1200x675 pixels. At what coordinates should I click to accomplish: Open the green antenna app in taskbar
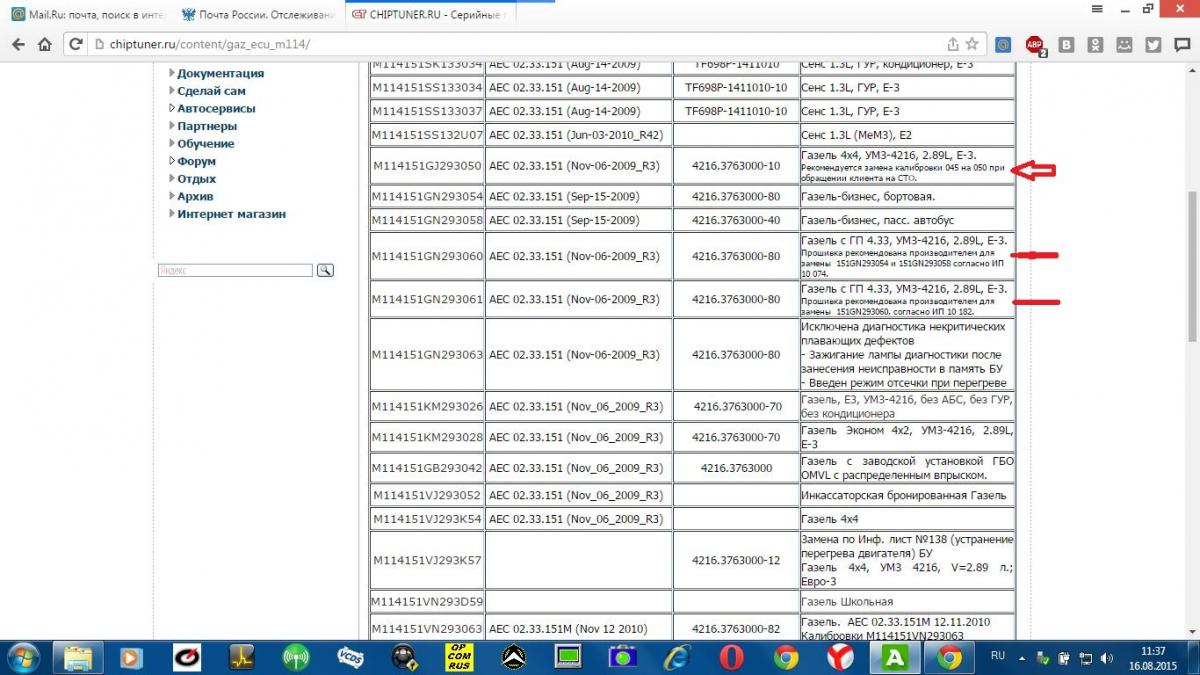[x=295, y=657]
